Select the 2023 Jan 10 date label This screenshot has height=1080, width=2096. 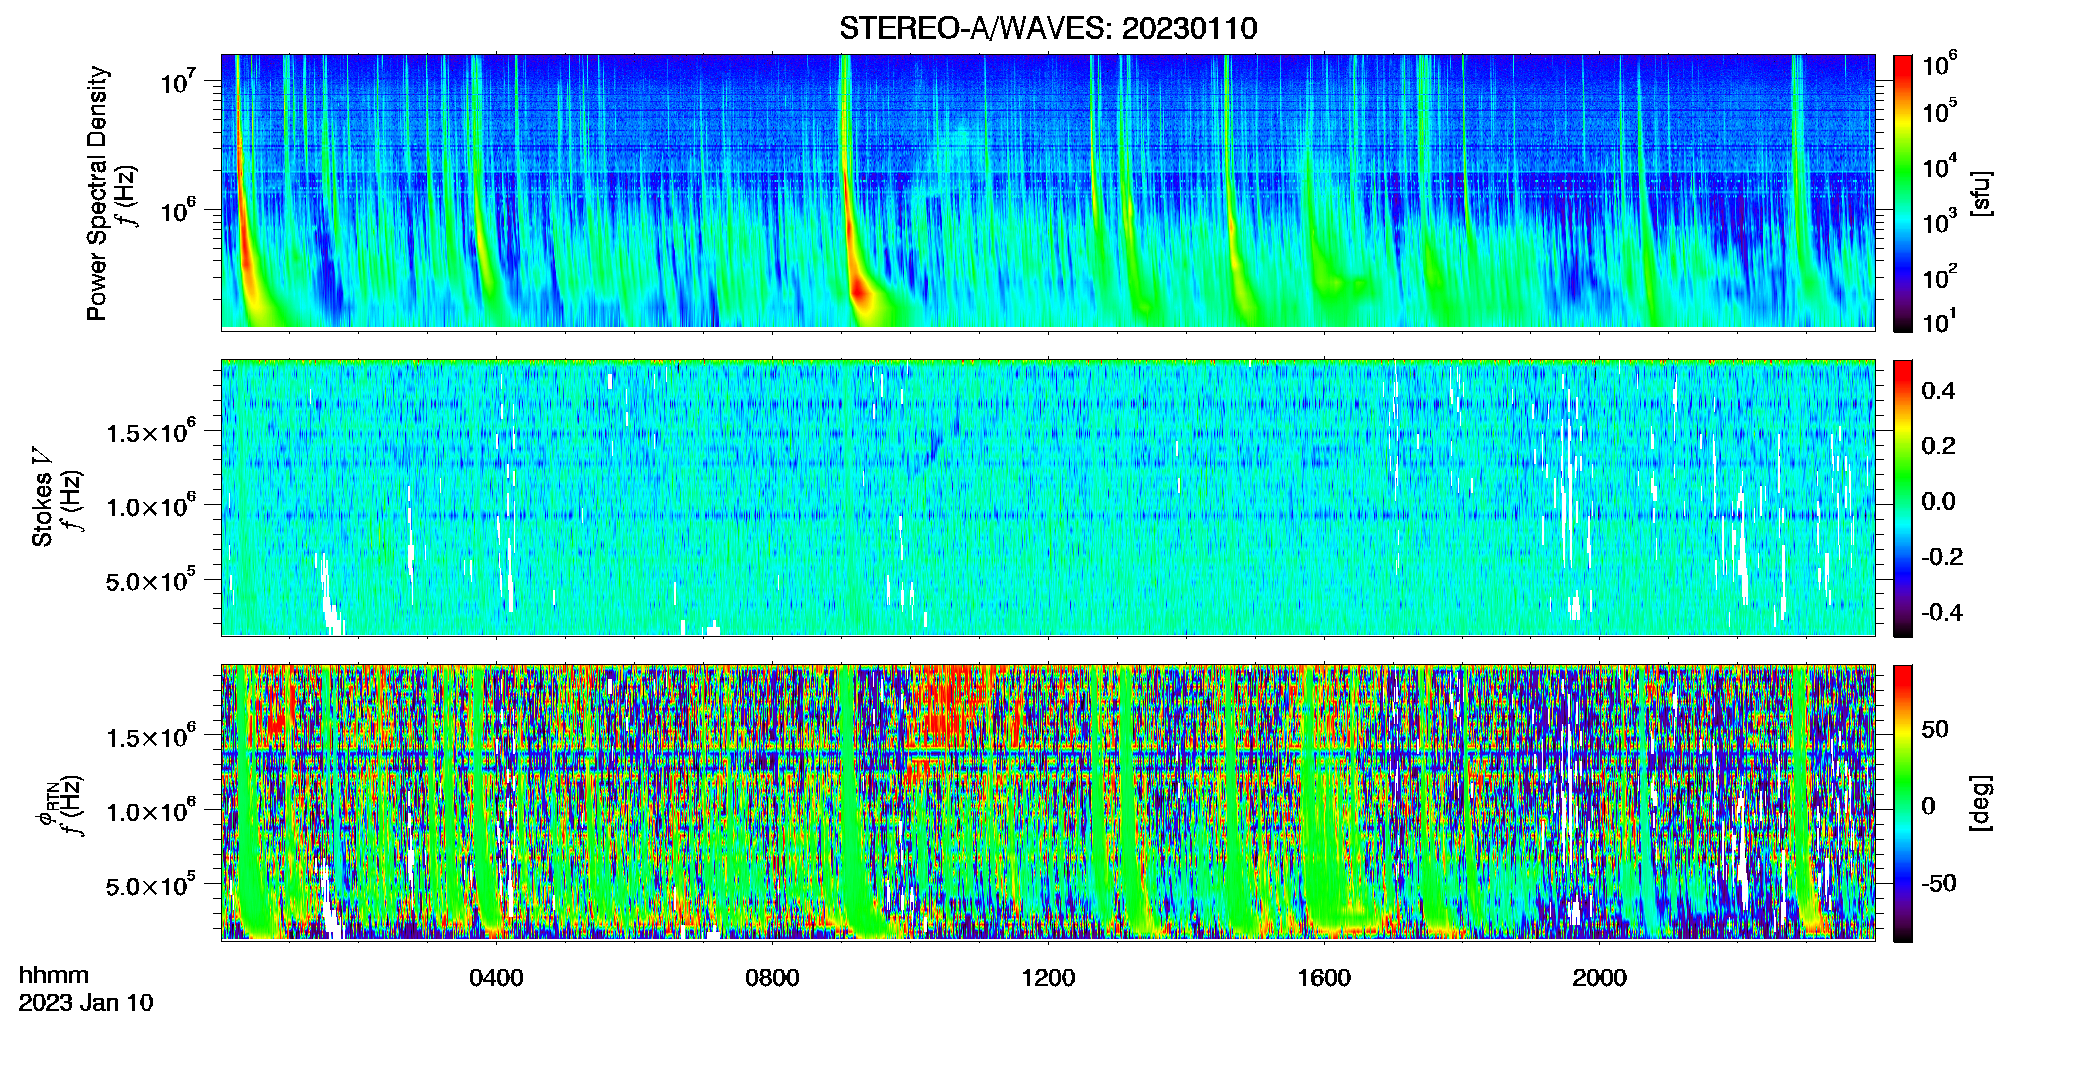86,1003
